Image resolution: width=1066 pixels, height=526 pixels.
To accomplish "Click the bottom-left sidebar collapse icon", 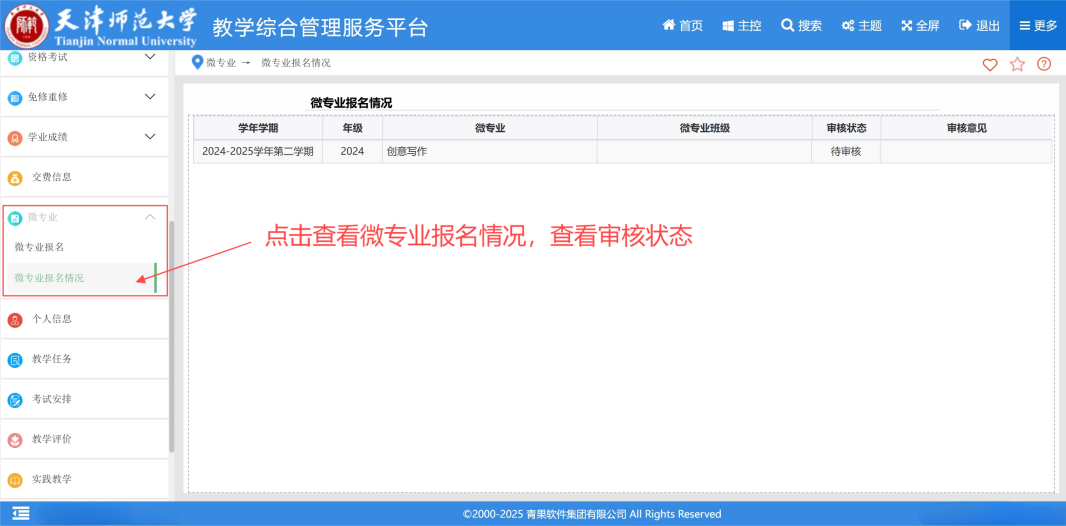I will tap(21, 513).
